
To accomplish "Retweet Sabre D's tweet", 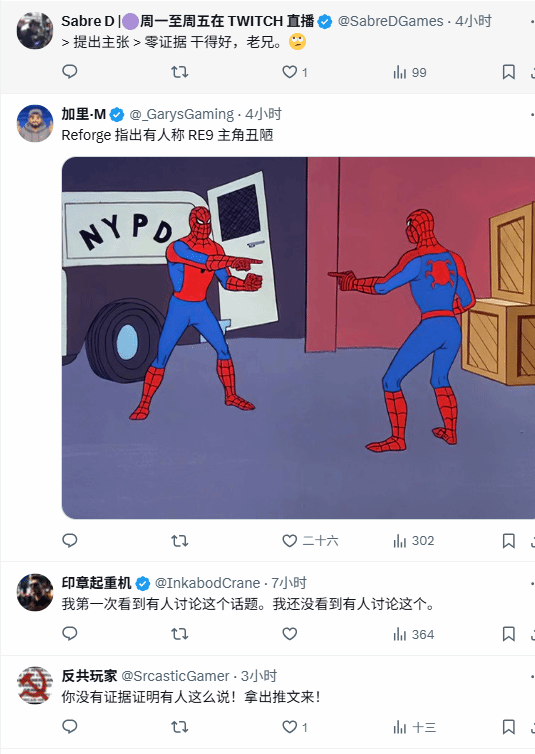I will tap(180, 72).
